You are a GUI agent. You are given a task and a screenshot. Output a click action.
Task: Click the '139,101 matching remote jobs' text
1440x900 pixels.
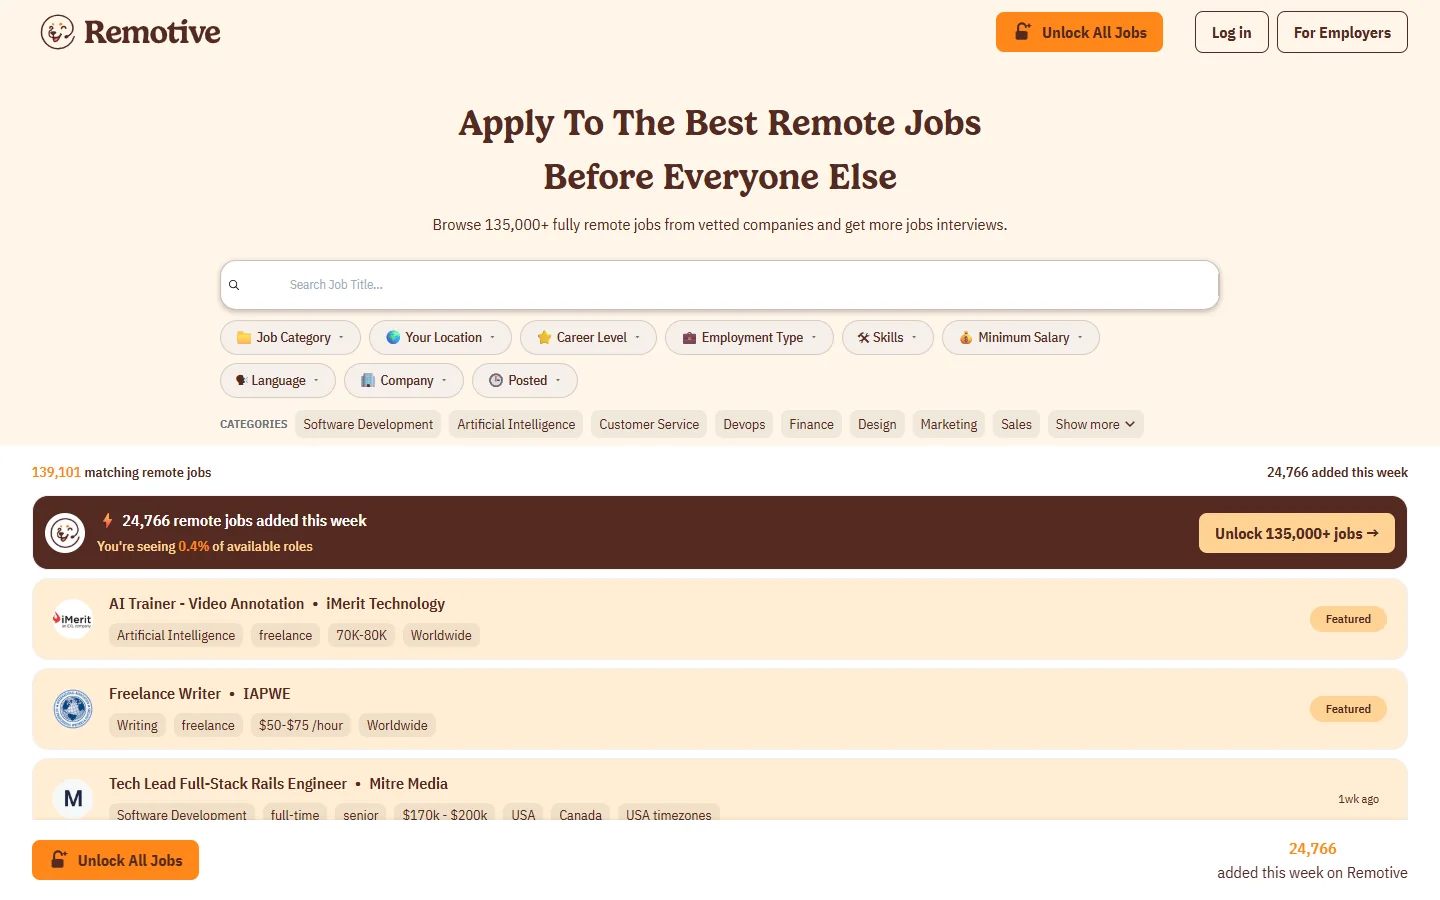point(121,472)
